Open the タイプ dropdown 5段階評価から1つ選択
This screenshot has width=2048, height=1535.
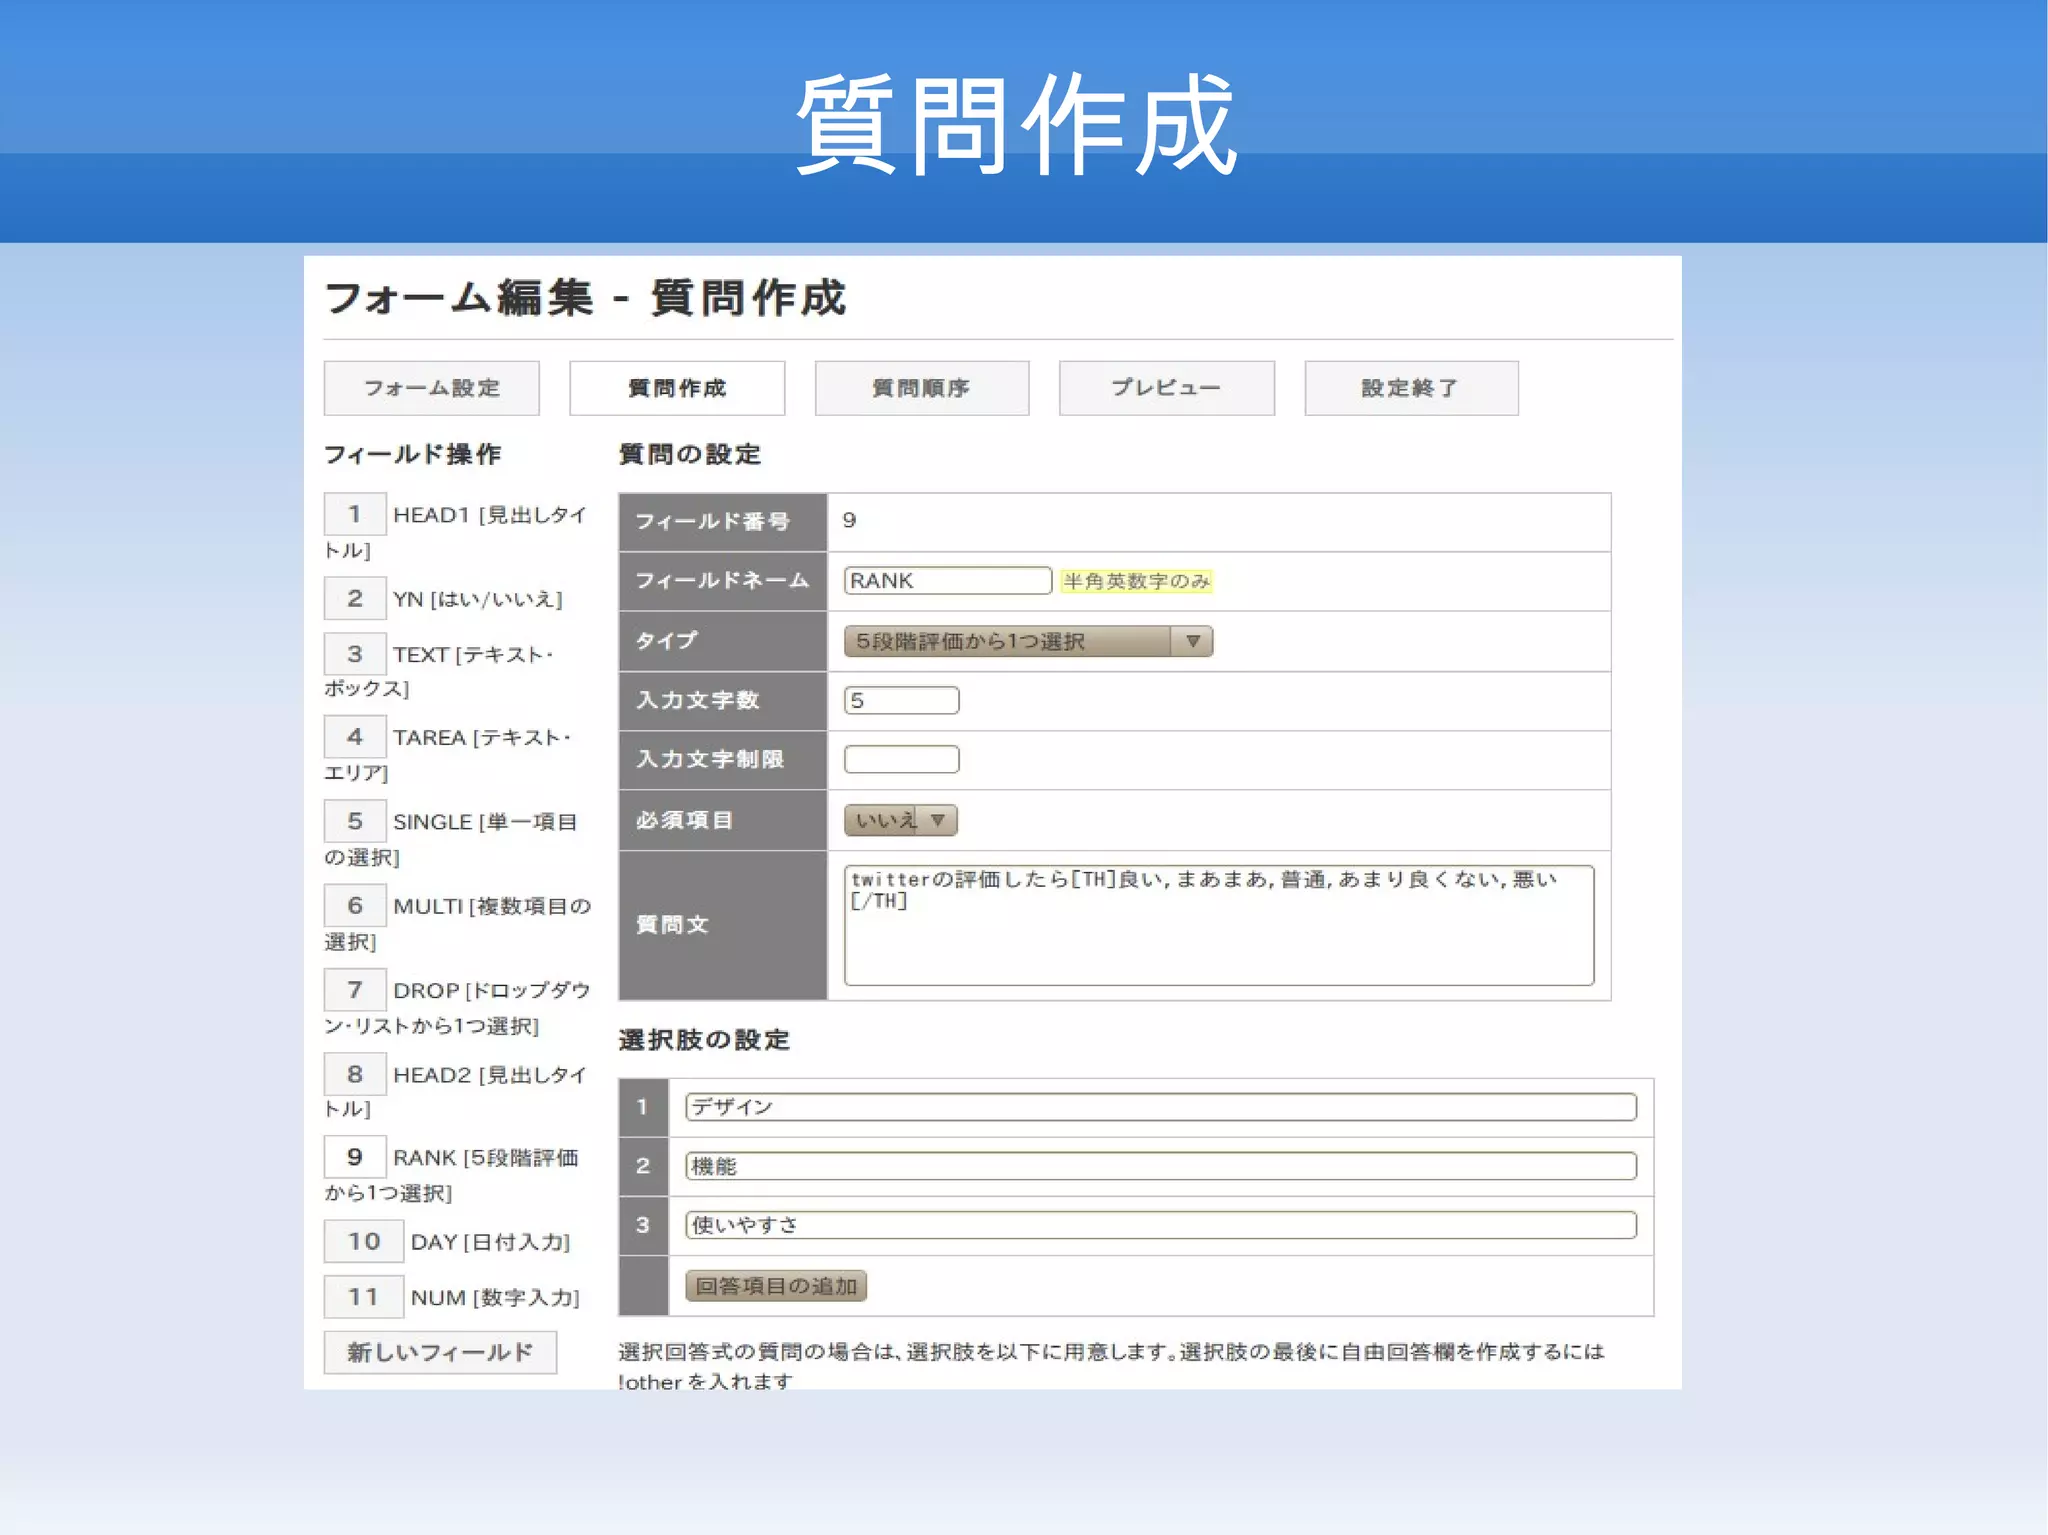tap(1028, 641)
